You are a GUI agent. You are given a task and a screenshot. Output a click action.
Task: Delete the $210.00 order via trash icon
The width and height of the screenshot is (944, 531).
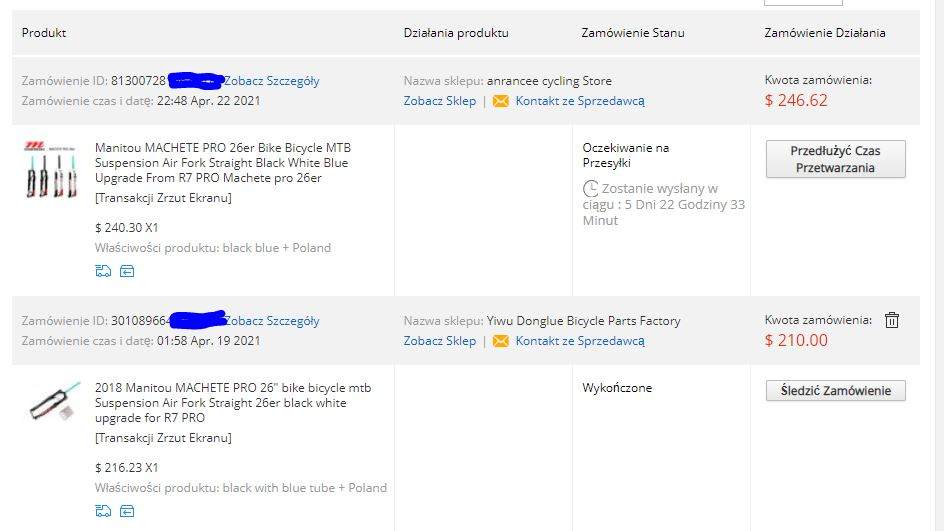(892, 320)
